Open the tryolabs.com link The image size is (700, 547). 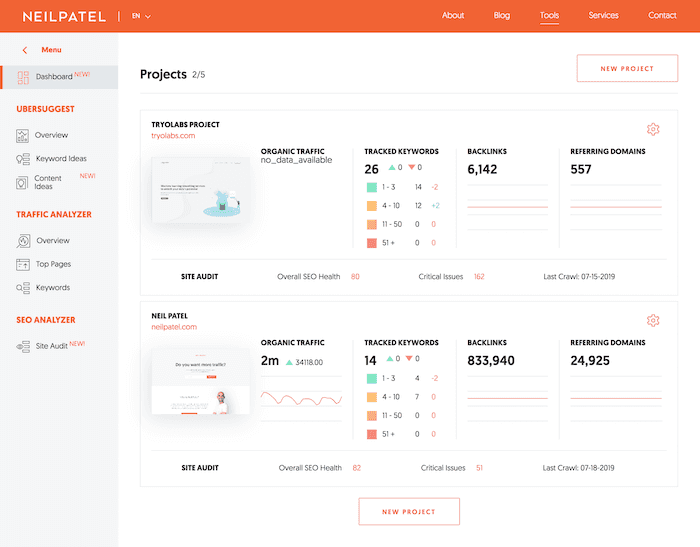point(173,136)
